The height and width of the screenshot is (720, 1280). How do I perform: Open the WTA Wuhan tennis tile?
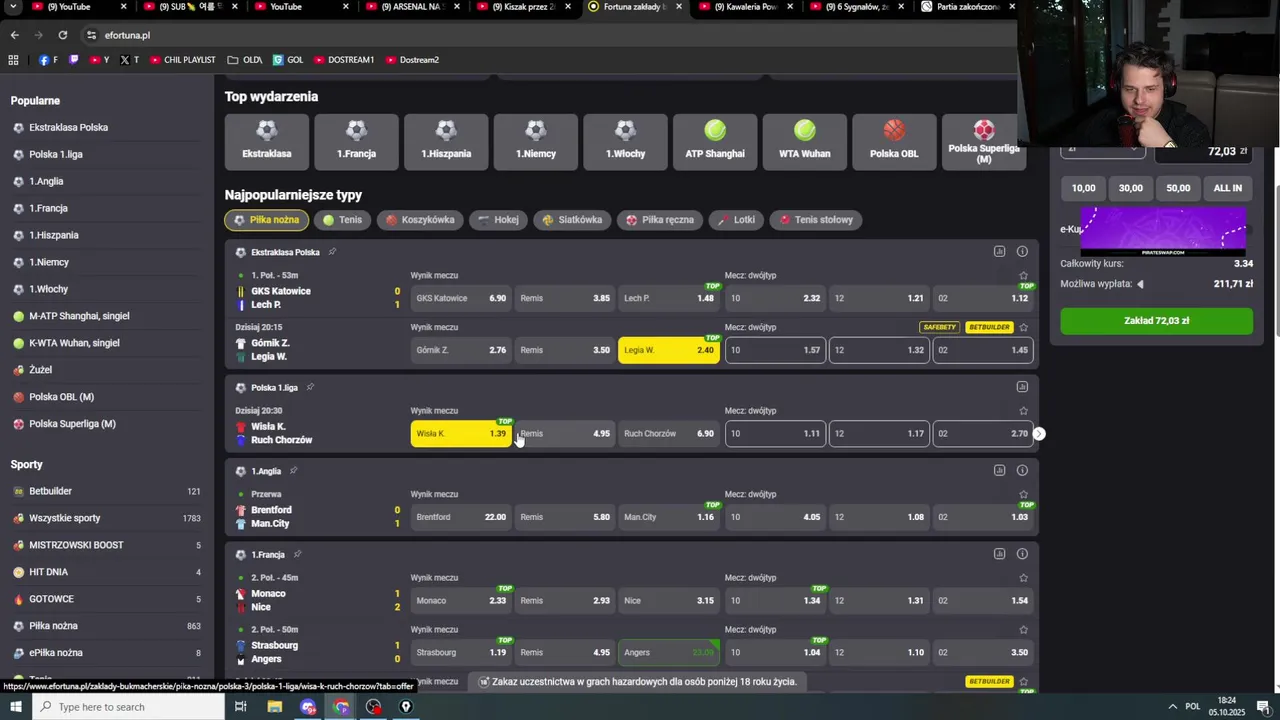tap(805, 142)
